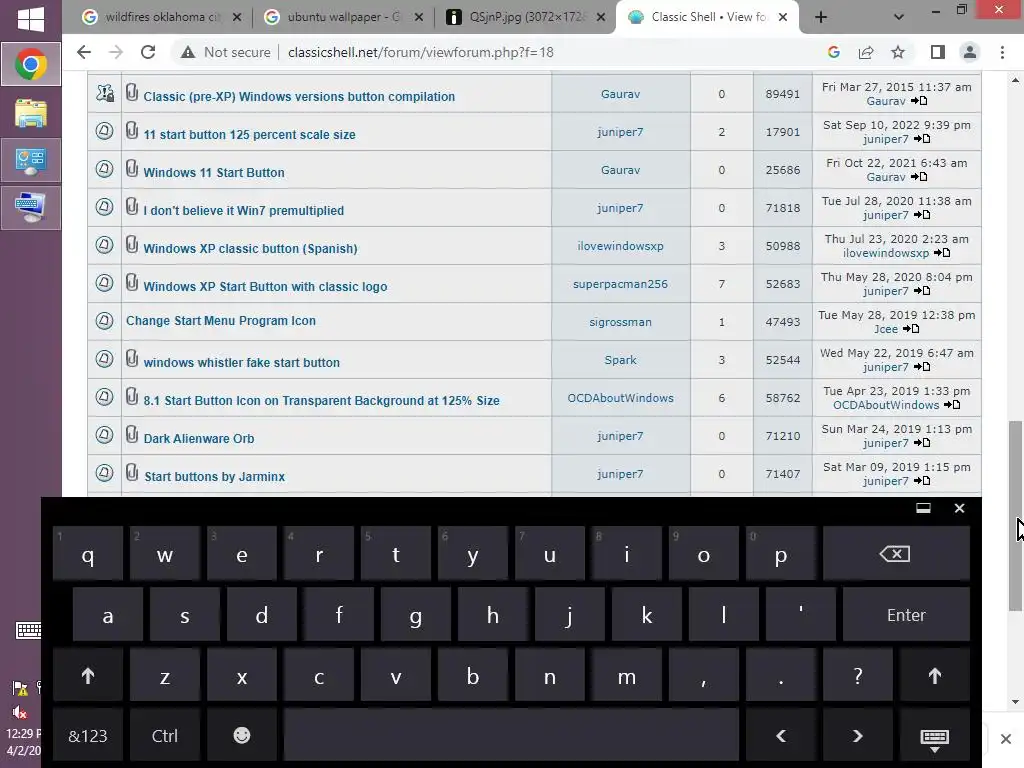Screen dimensions: 1024x768
Task: Toggle the browser side panel
Action: (938, 52)
